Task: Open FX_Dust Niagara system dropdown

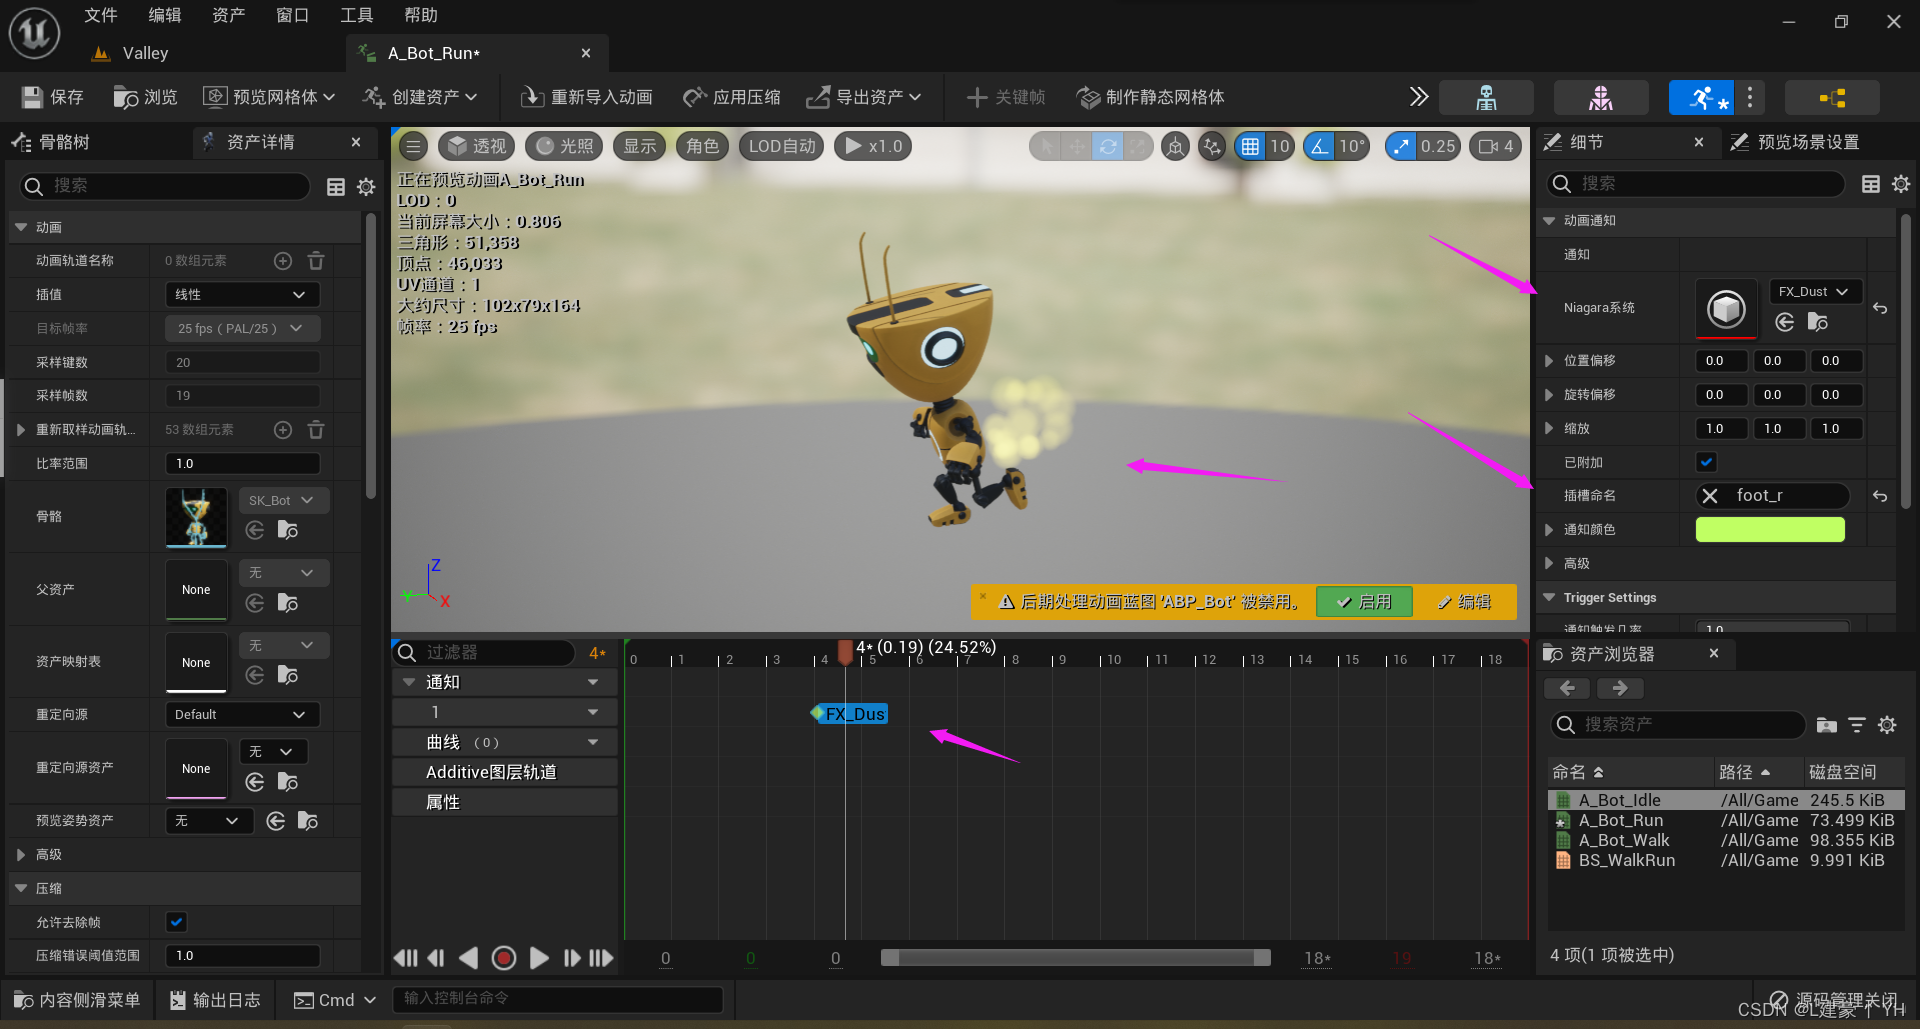Action: pyautogui.click(x=1816, y=292)
